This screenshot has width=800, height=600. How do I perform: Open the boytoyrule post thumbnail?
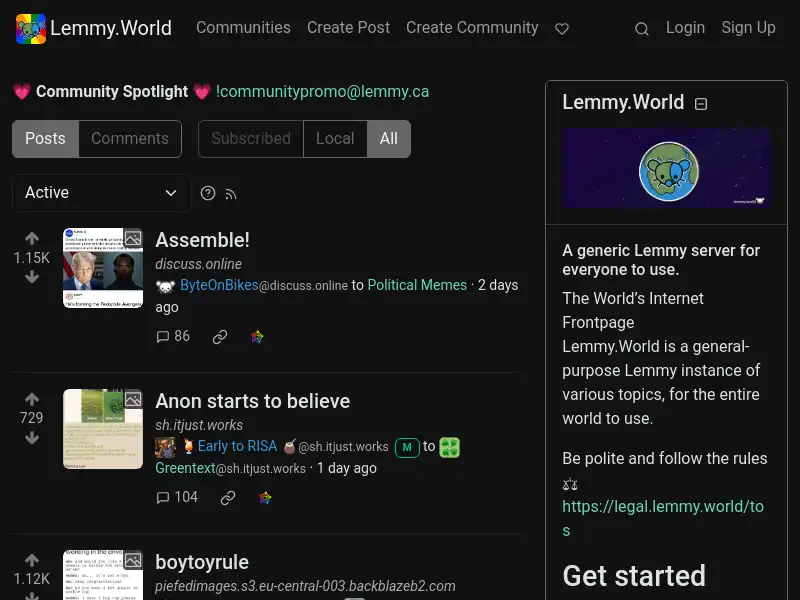[103, 575]
